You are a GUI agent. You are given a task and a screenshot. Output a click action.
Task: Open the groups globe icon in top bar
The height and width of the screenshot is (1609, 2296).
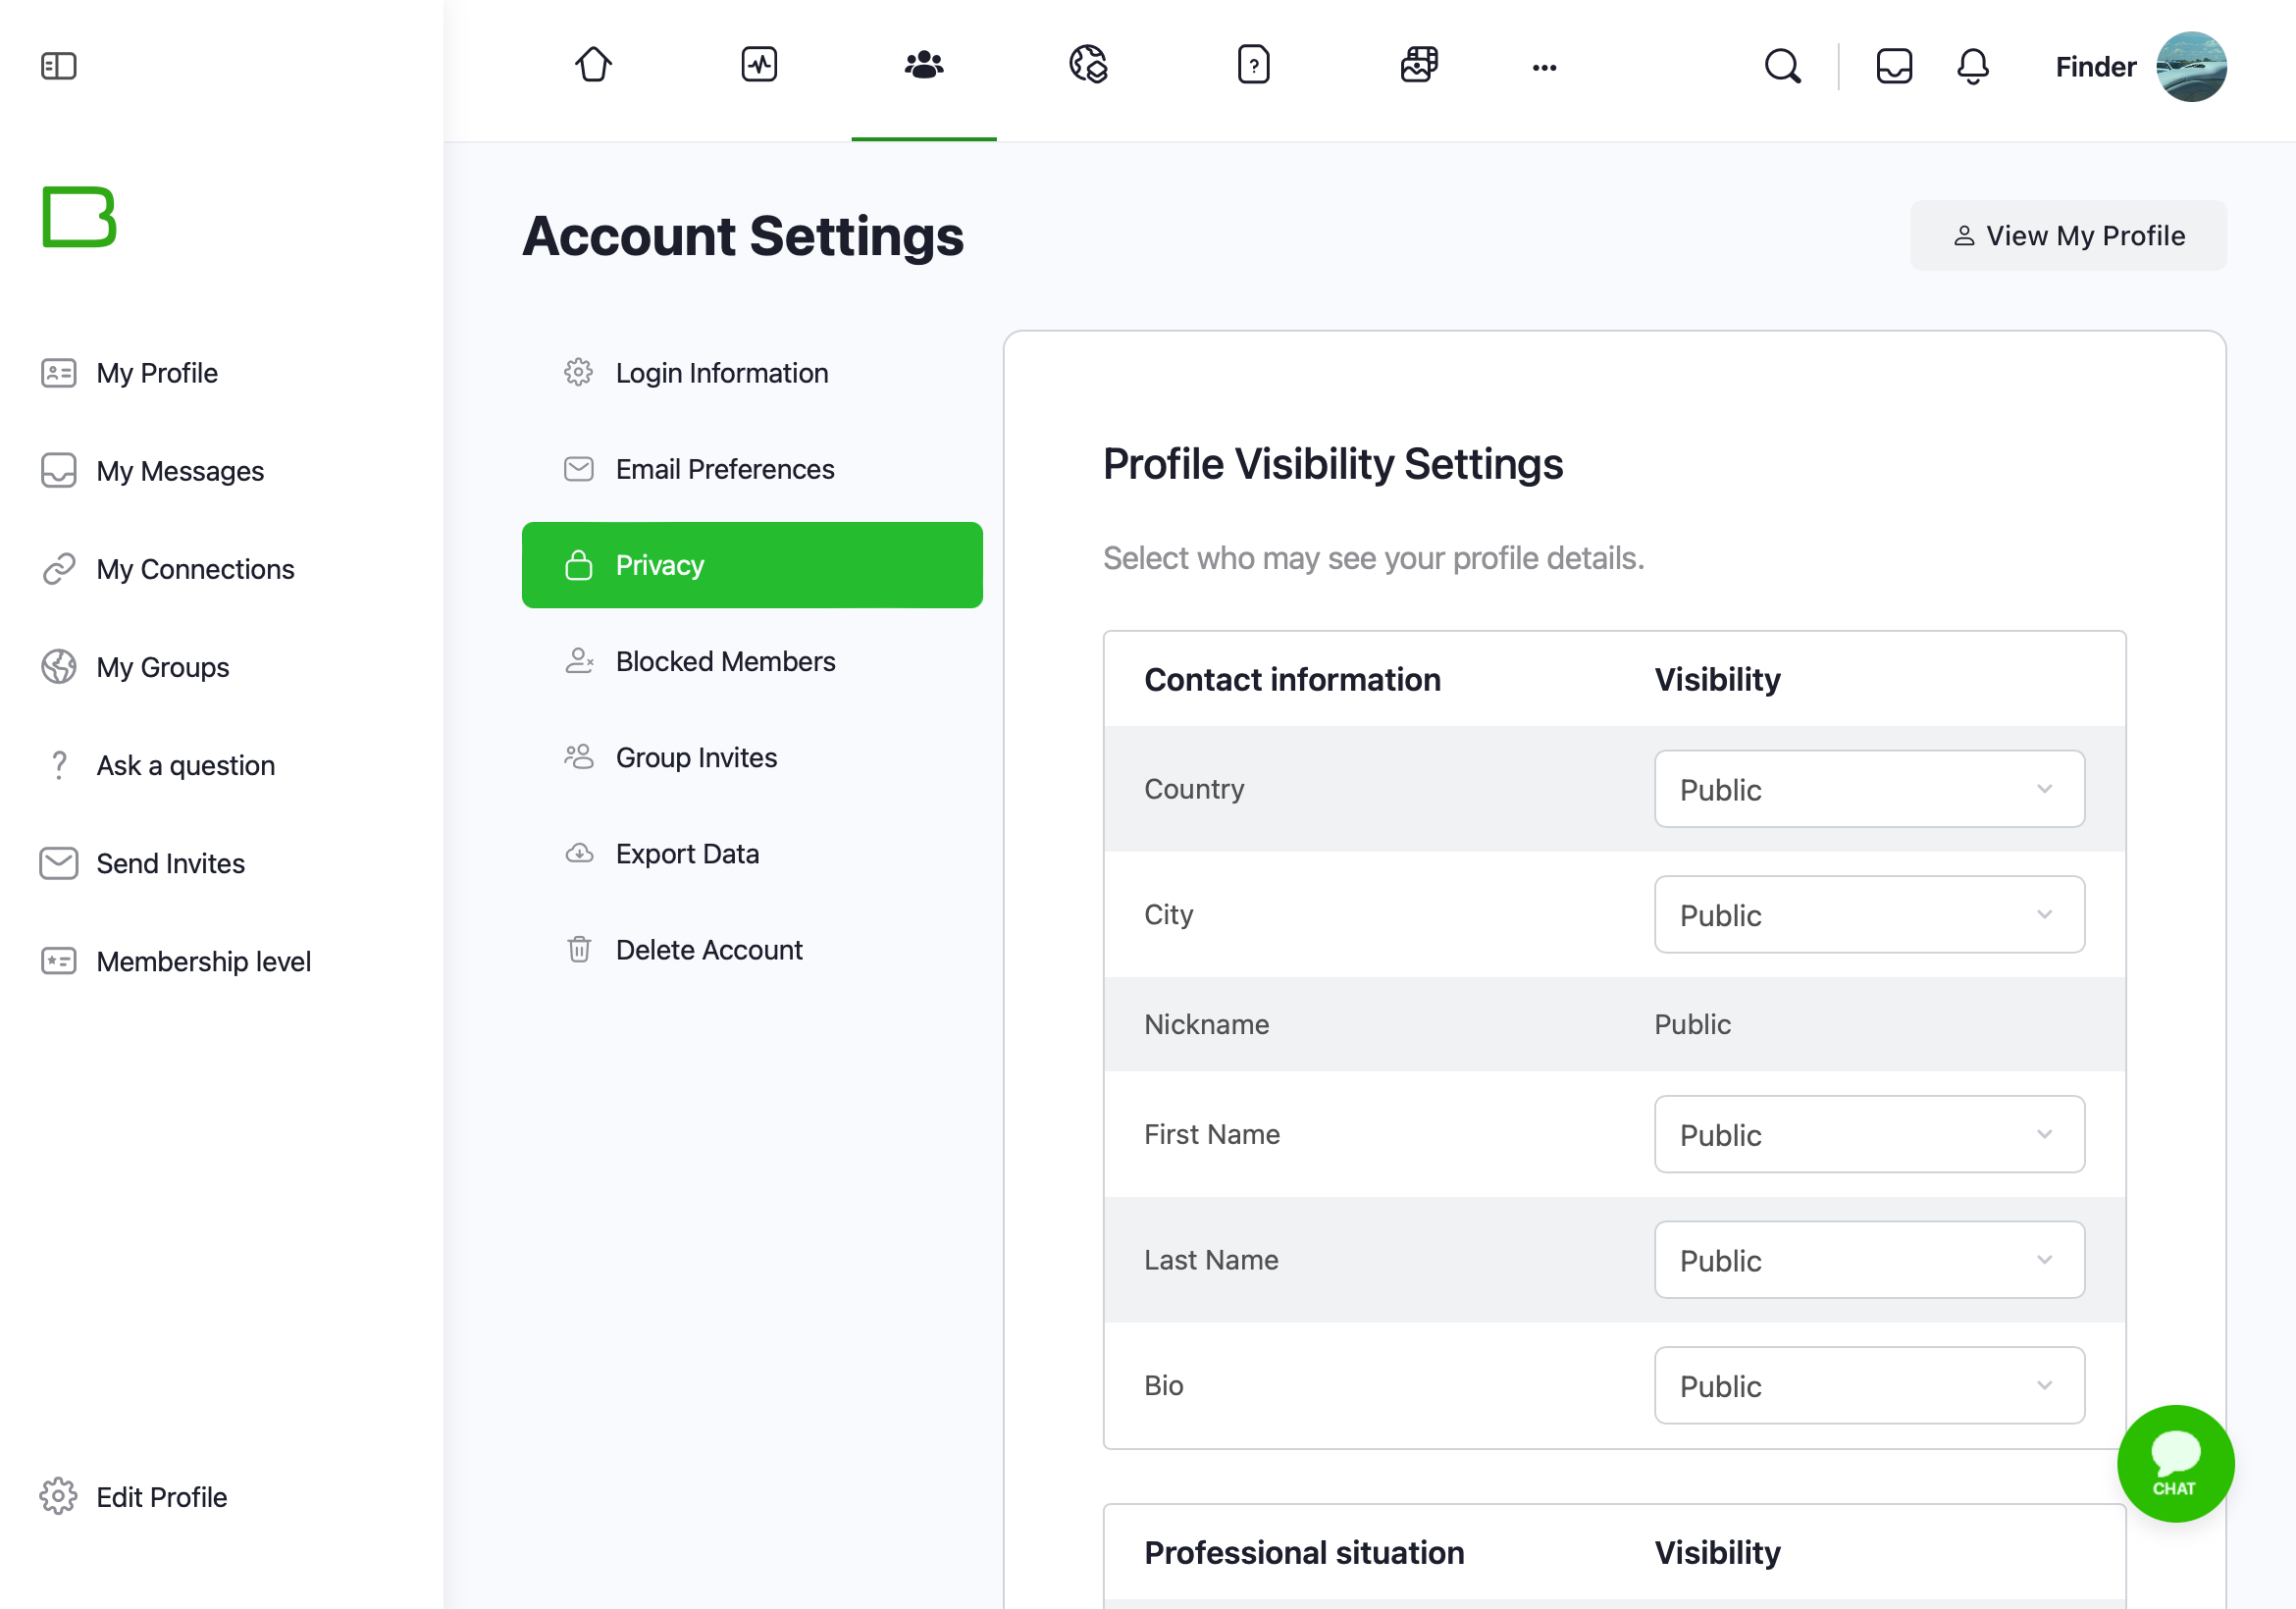[1088, 65]
